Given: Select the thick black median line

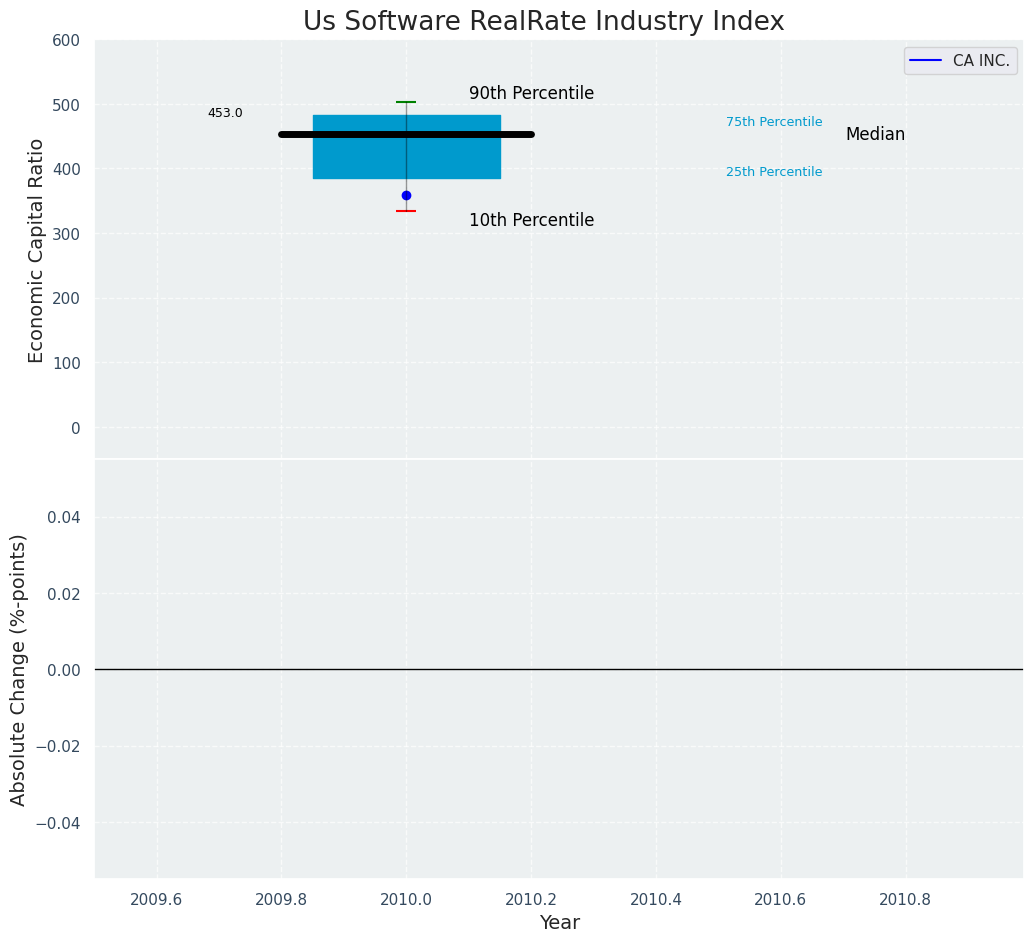Looking at the screenshot, I should click(300, 134).
